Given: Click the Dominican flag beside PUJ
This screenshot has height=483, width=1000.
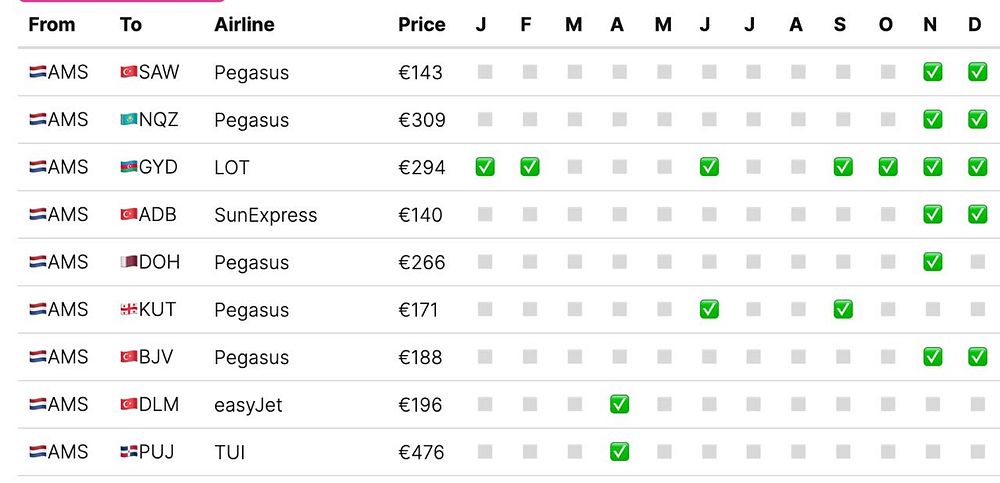Looking at the screenshot, I should click(x=128, y=452).
